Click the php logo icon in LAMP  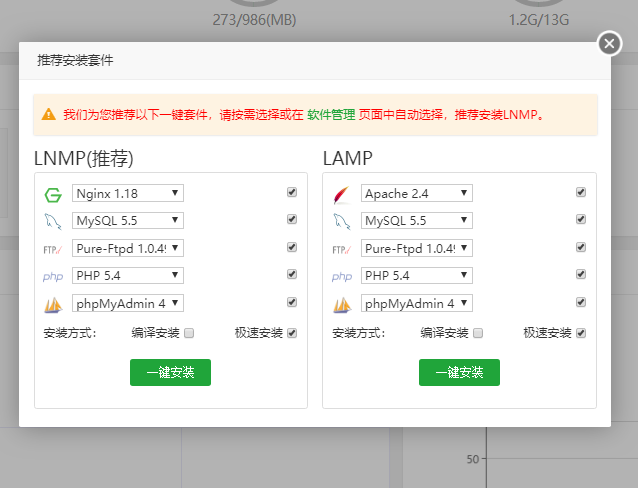coord(342,277)
